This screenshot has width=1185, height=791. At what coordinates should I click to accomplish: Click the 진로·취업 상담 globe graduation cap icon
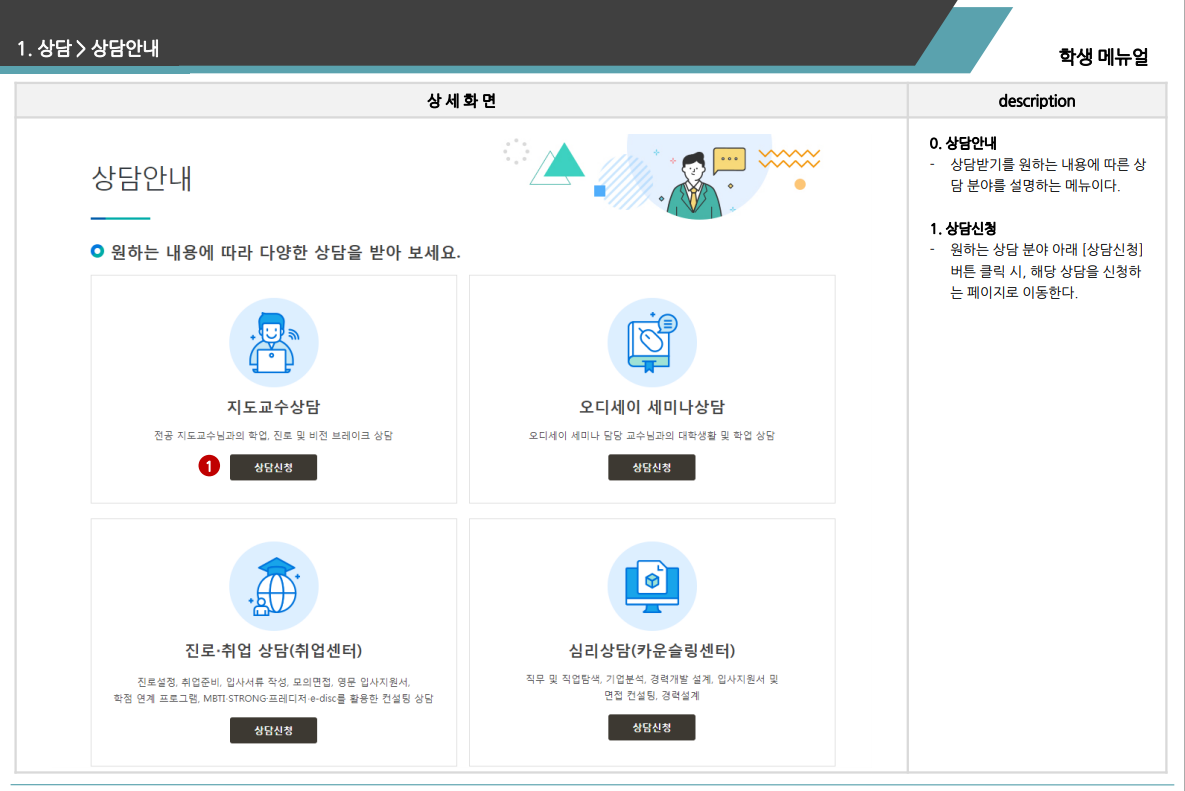(274, 586)
